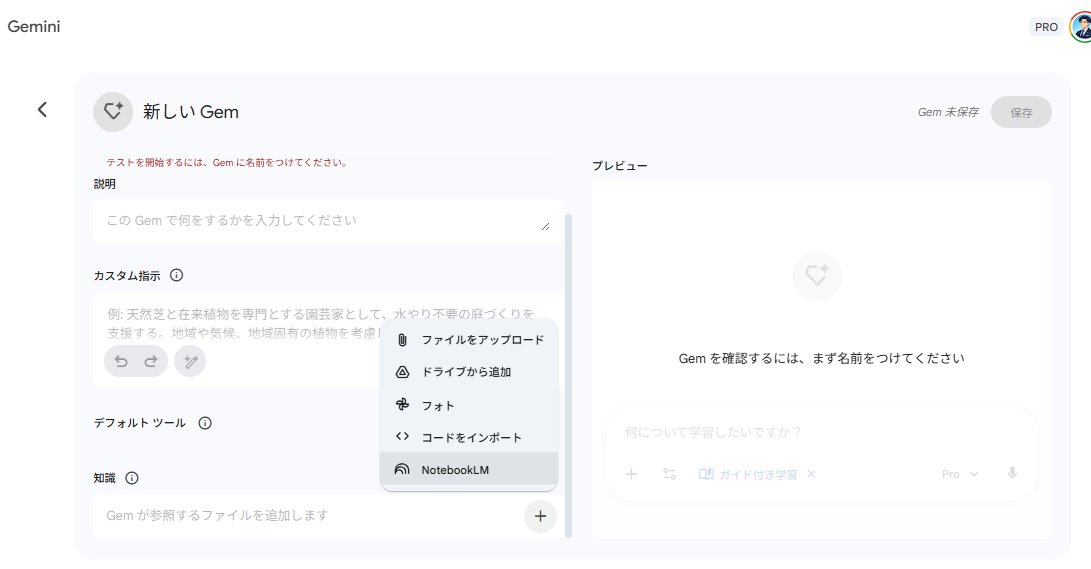Screen dimensions: 1091x569
Task: Show info for デフォルト ツール
Action: pos(205,423)
